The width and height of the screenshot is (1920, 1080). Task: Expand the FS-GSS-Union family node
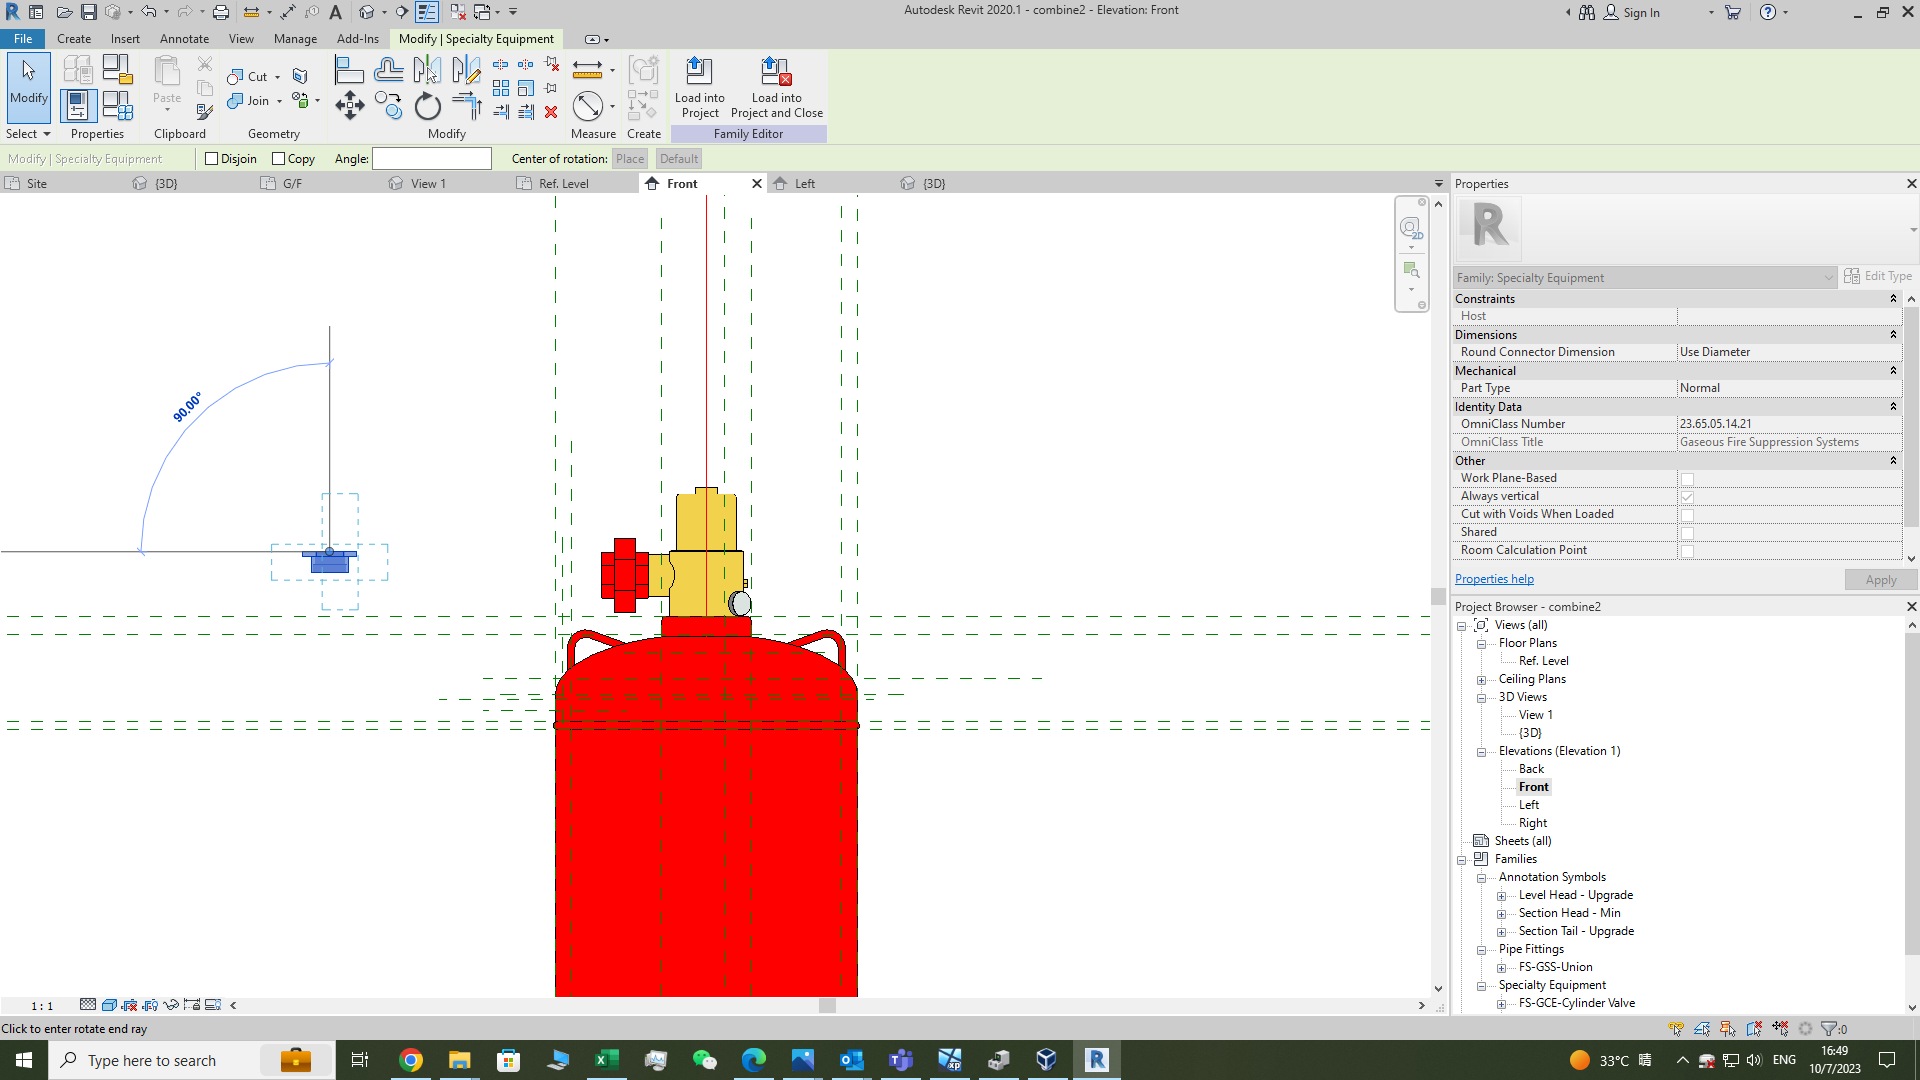(x=1502, y=967)
